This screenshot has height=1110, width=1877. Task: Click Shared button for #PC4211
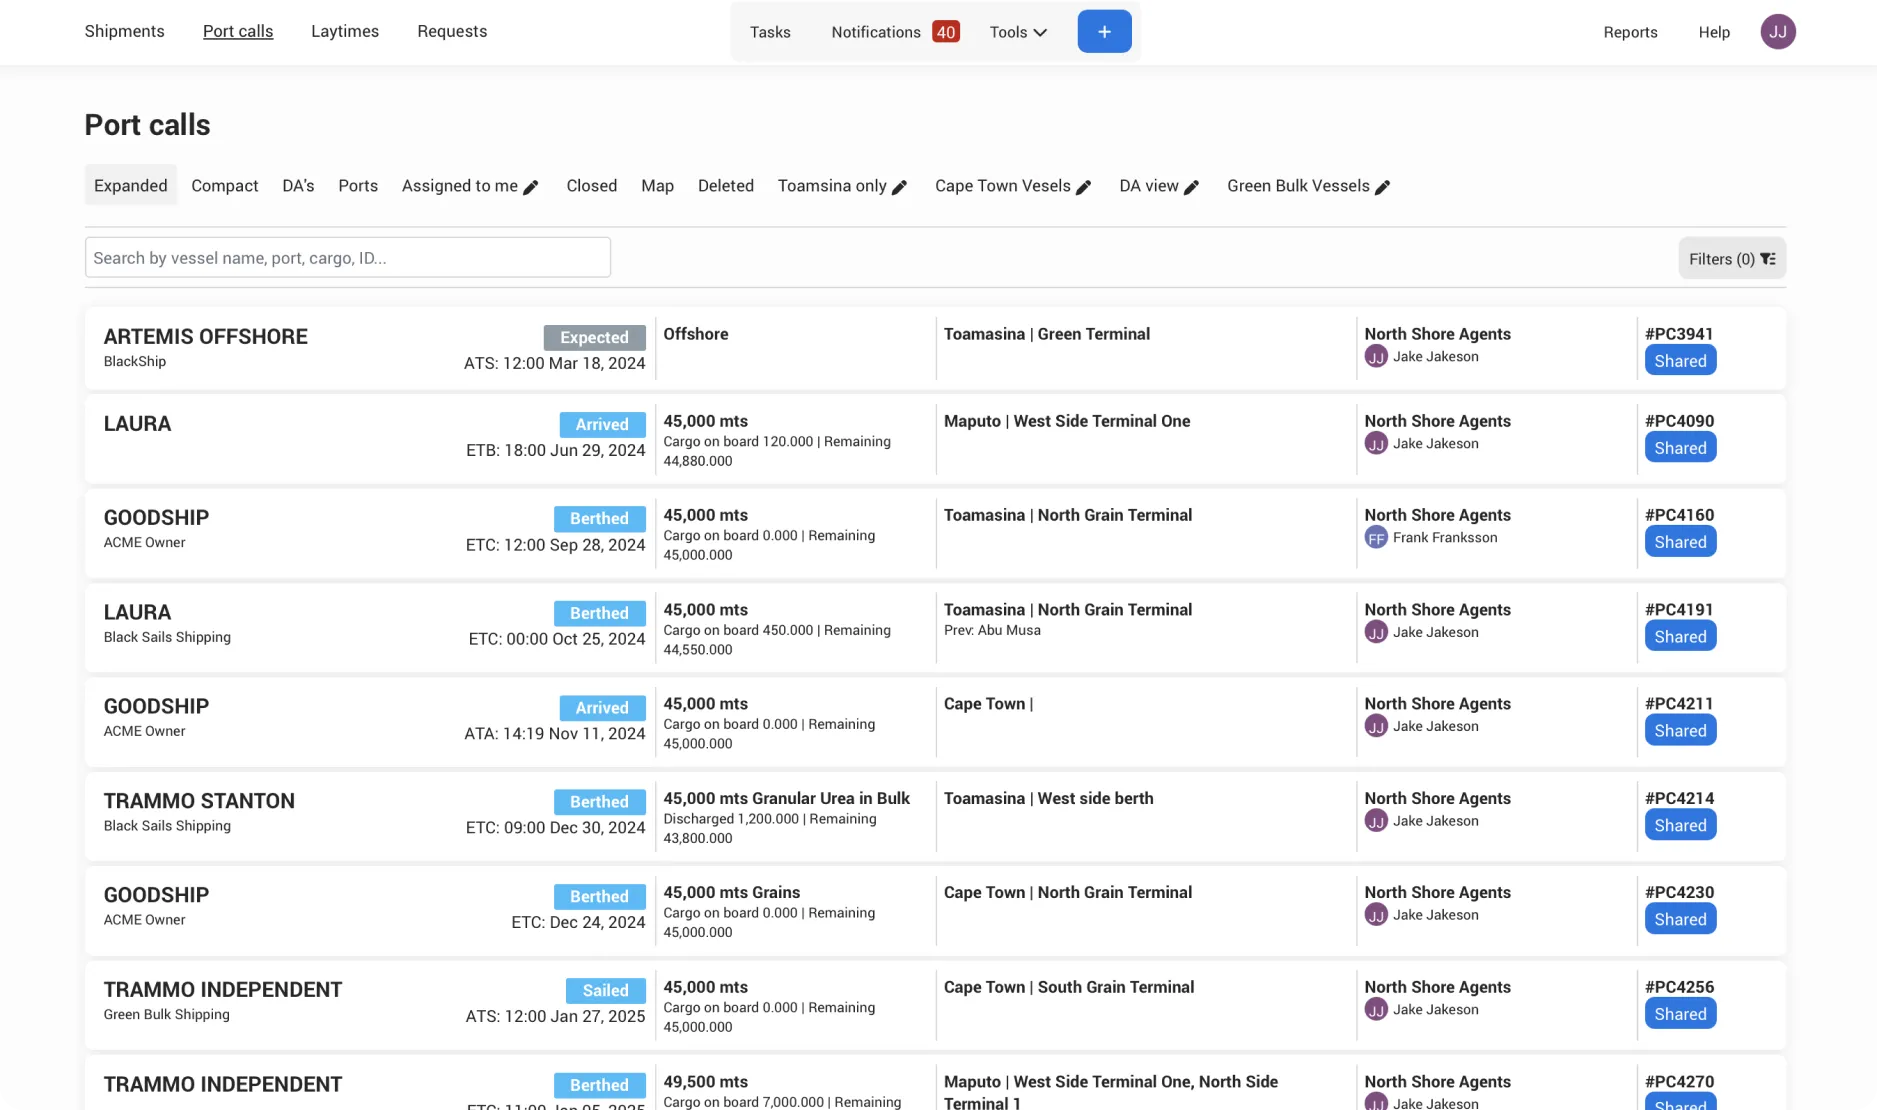1680,731
